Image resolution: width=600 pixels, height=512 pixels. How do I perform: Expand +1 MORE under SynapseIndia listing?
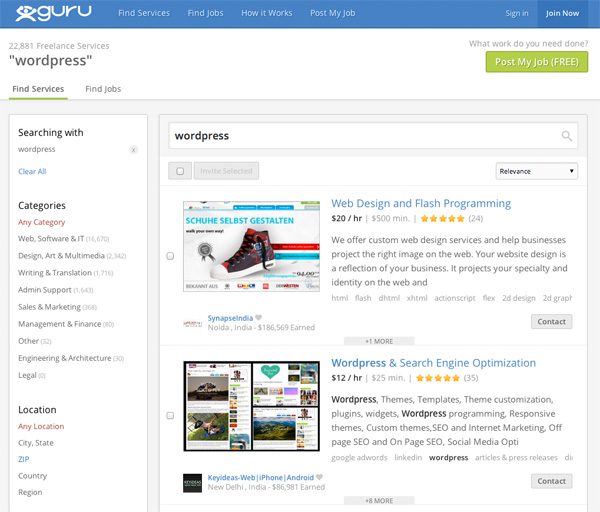379,341
